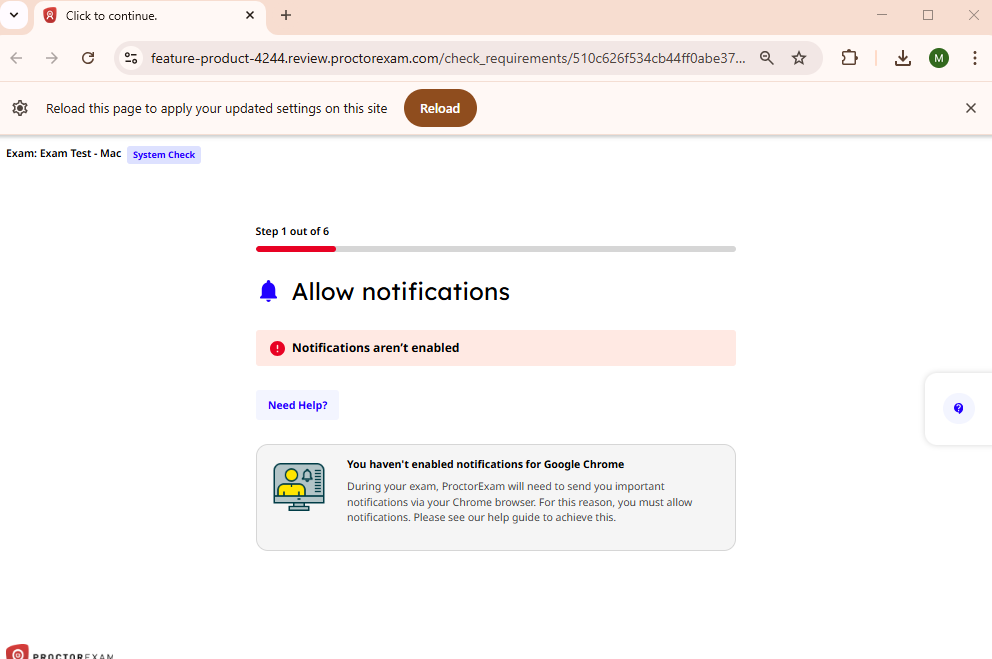
Task: Bookmark this page with the star icon
Action: click(x=799, y=58)
